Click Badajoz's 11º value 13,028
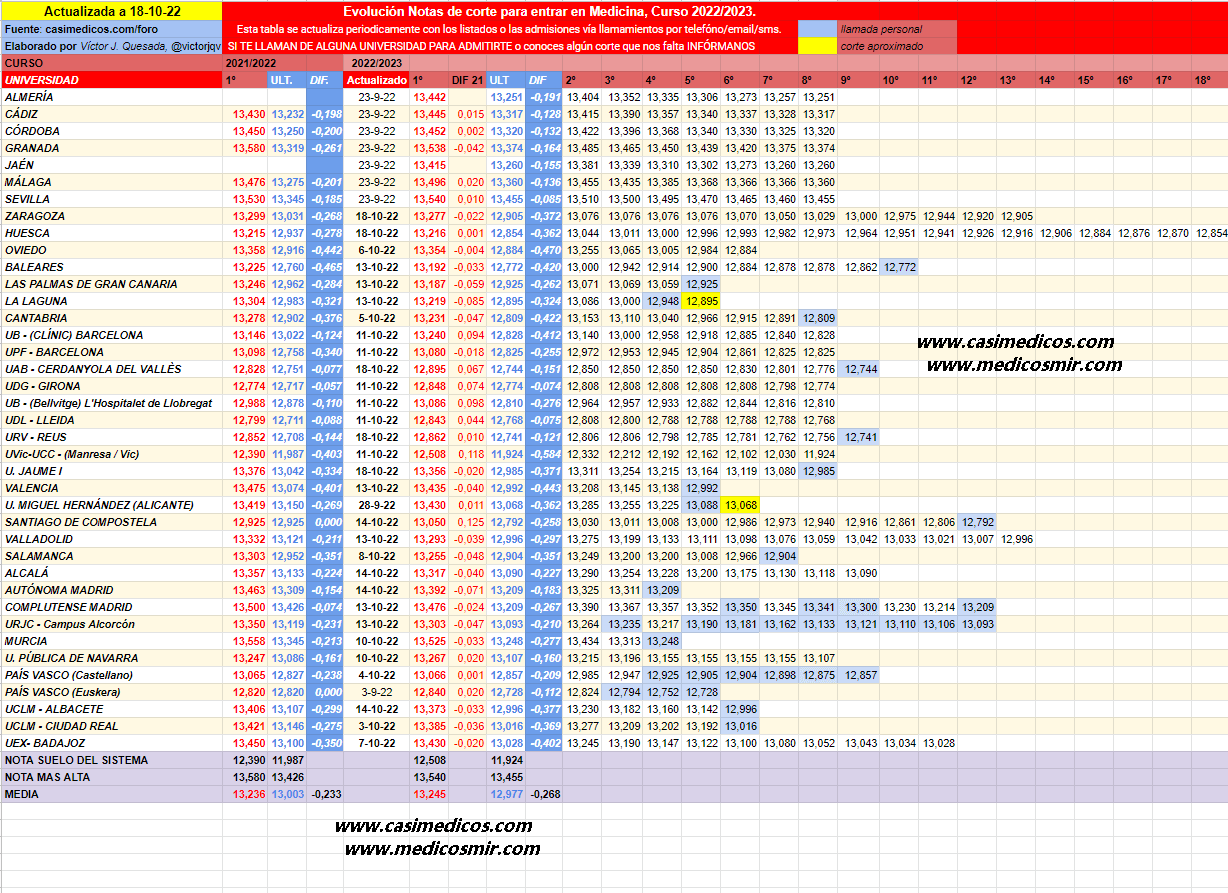 tap(938, 743)
